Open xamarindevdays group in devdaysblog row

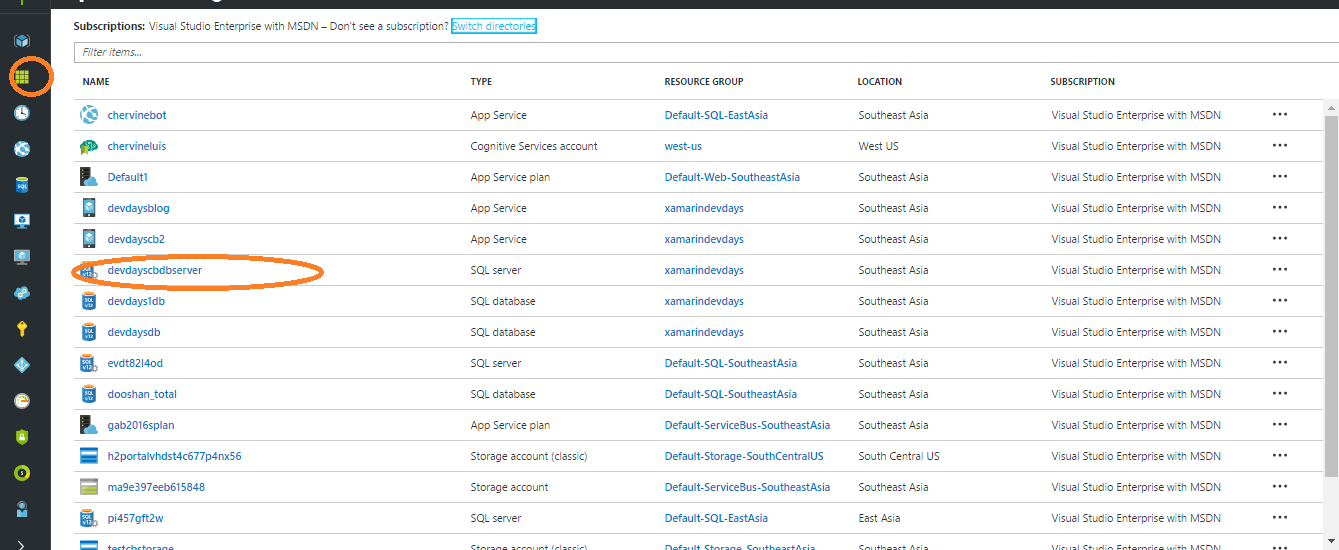coord(704,208)
